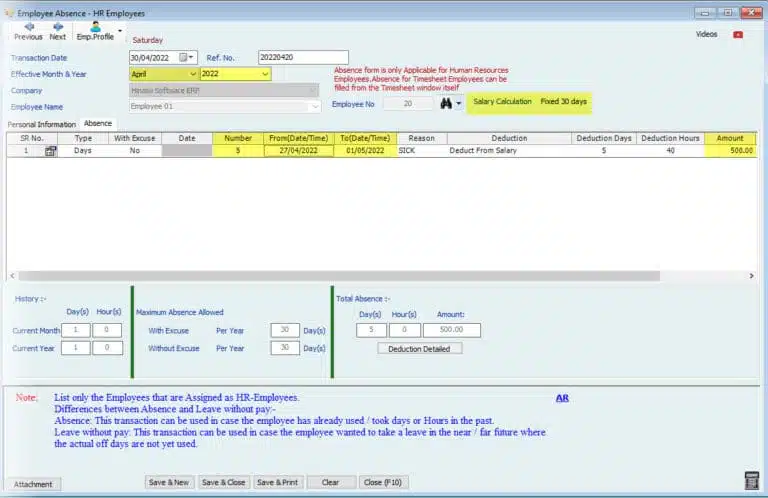Viewport: 768px width, 498px height.
Task: Open calendar picker for Transaction Date
Action: tap(183, 57)
